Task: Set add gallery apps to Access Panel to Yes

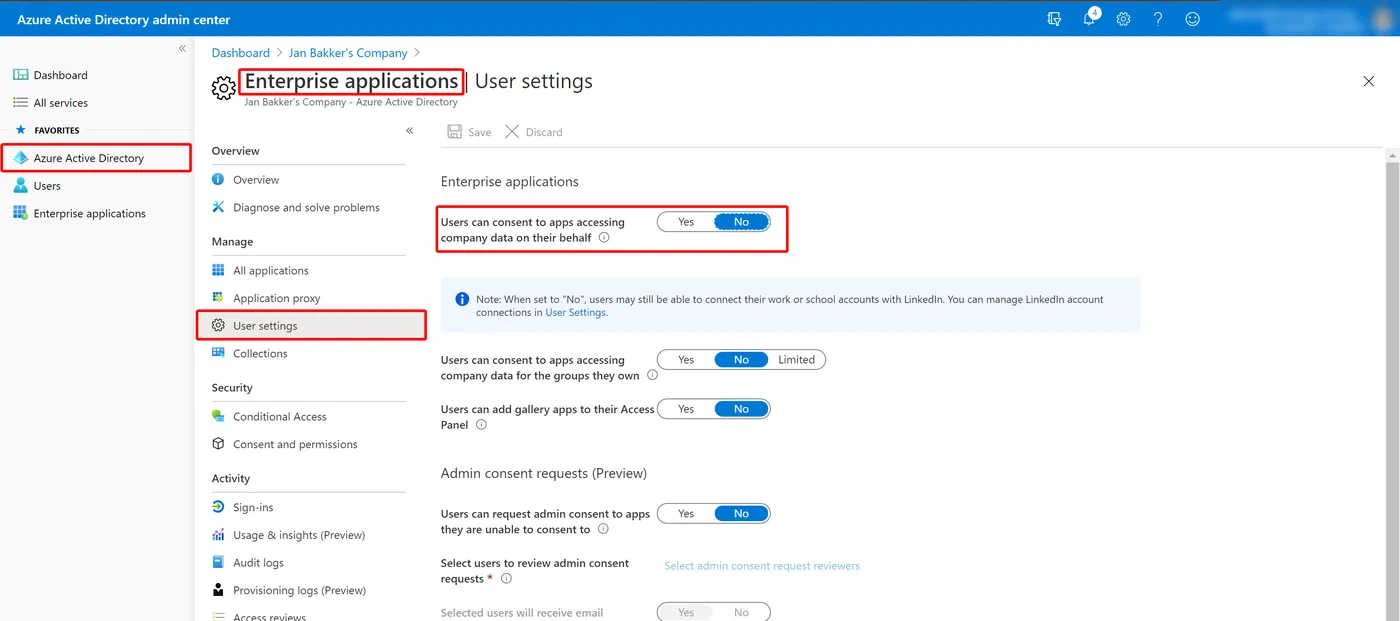Action: pos(686,409)
